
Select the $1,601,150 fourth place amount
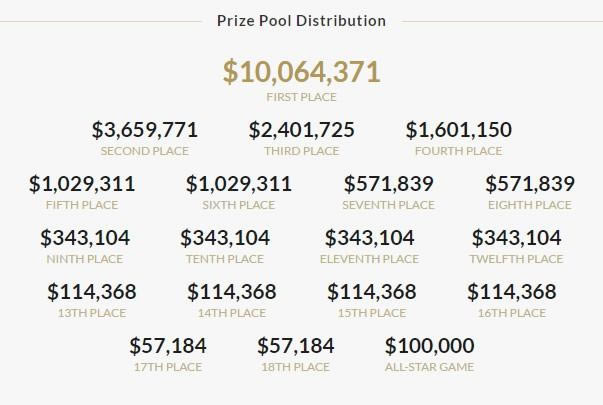click(x=459, y=130)
